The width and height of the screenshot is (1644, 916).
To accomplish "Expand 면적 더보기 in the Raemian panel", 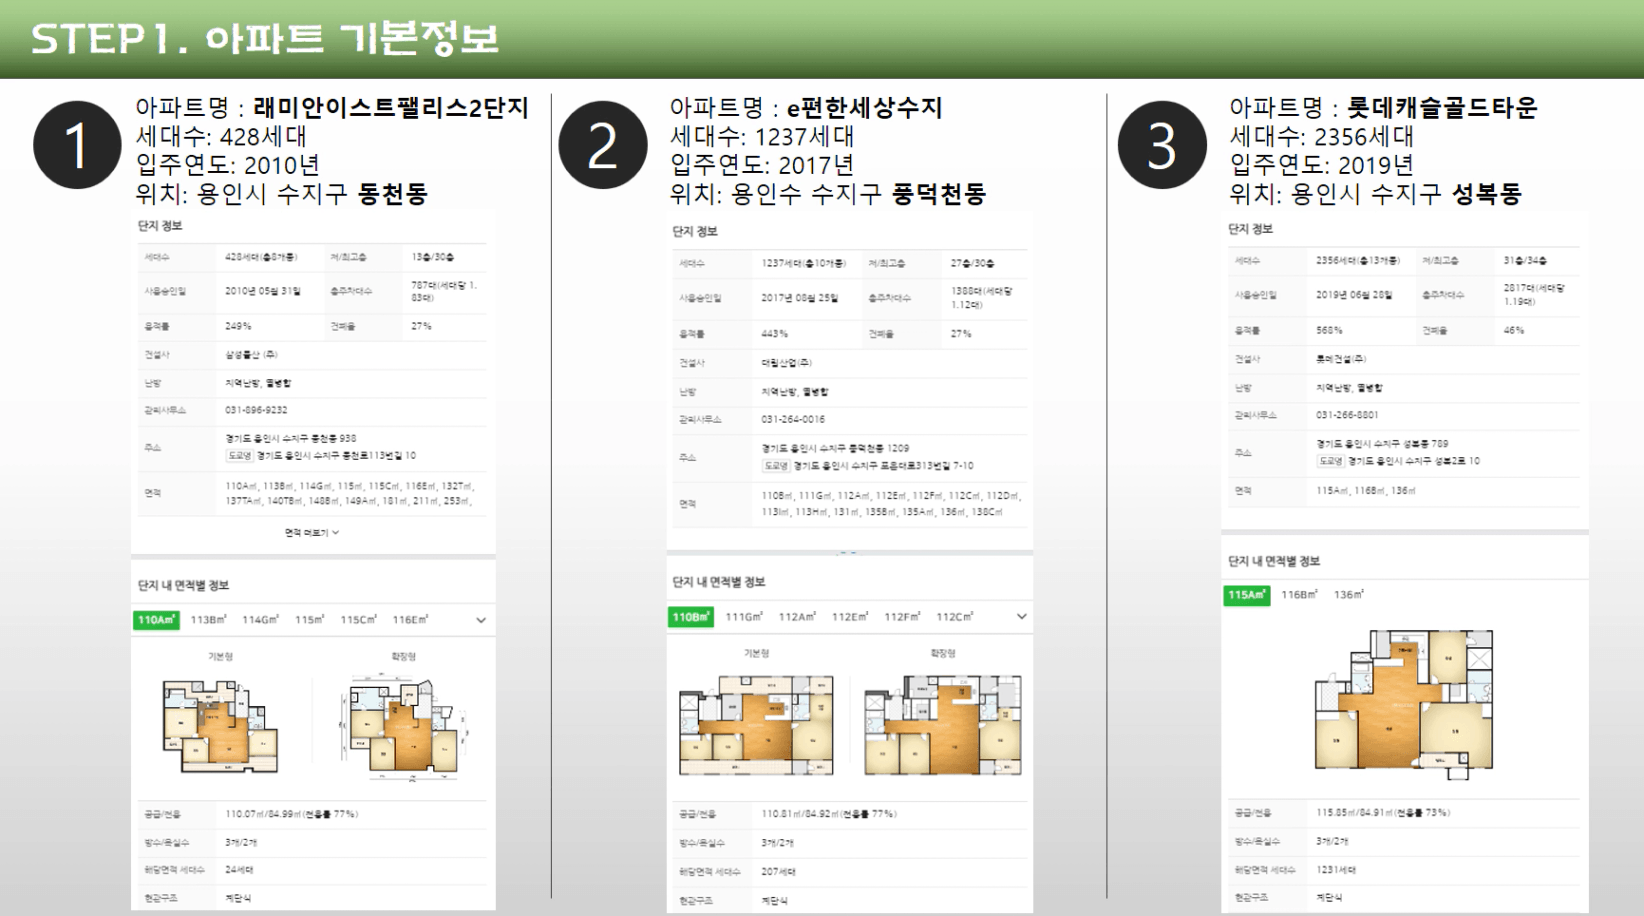I will pyautogui.click(x=312, y=532).
